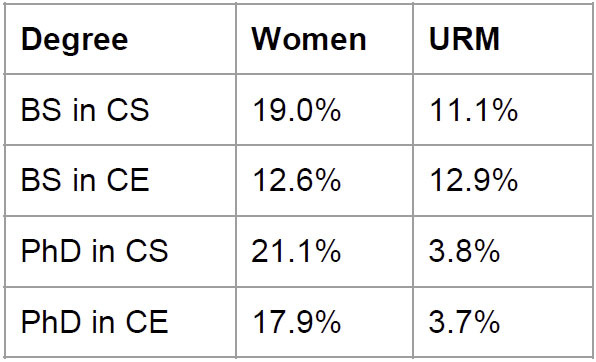Click the 3.8% URM cell
This screenshot has width=596, height=362.
click(x=464, y=251)
